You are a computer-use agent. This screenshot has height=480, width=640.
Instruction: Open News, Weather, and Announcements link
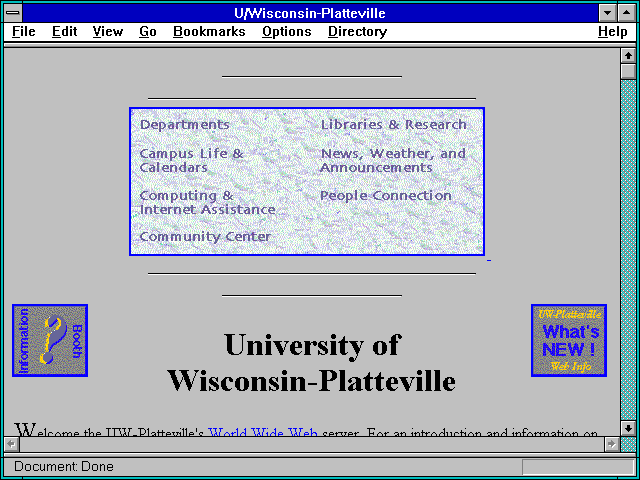click(x=393, y=160)
